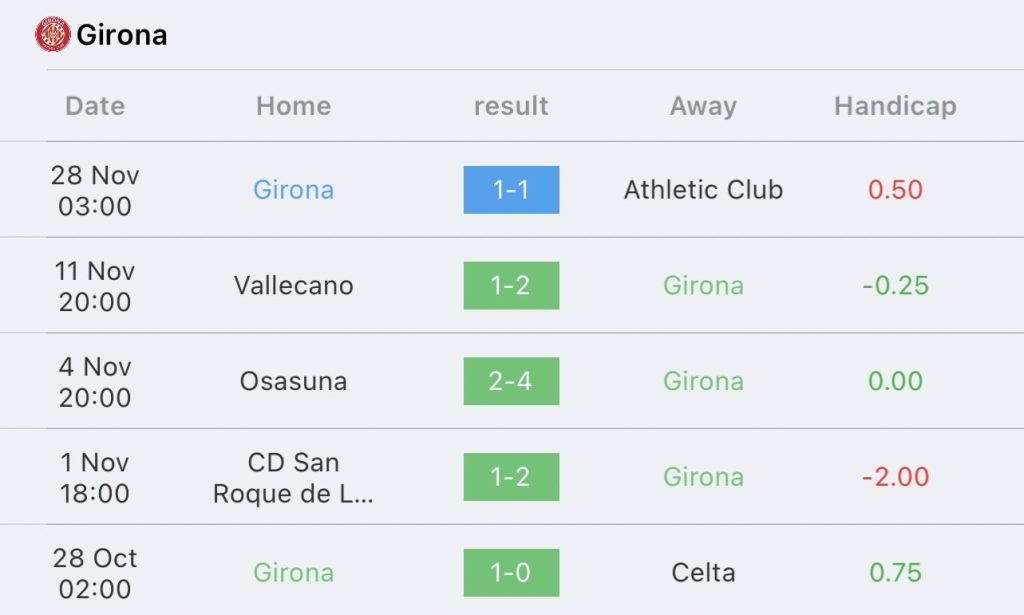This screenshot has height=615, width=1024.
Task: Open the 1-0 result badge
Action: [511, 573]
